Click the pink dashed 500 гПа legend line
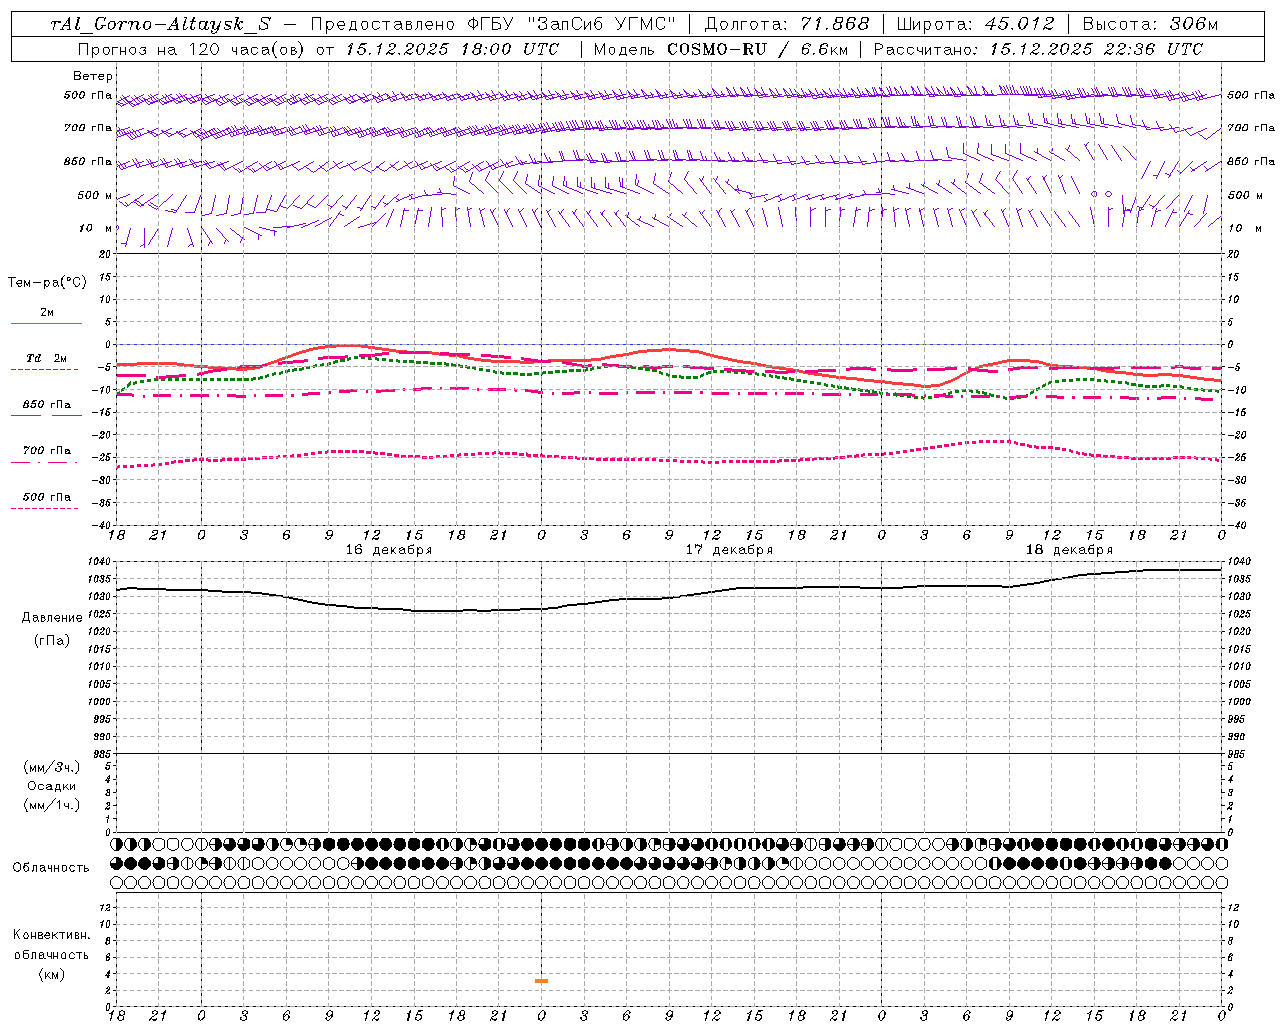 (x=45, y=508)
